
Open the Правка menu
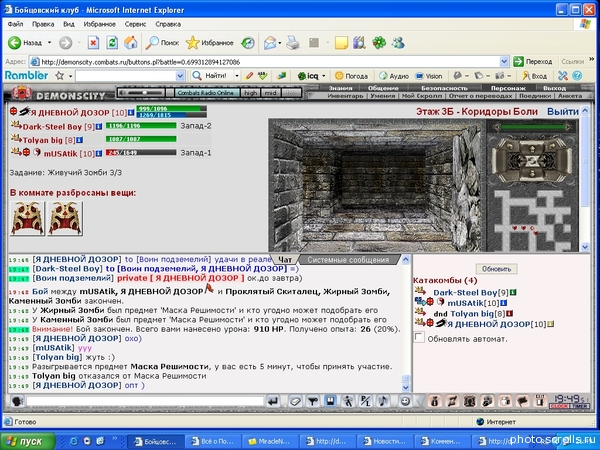pyautogui.click(x=43, y=24)
